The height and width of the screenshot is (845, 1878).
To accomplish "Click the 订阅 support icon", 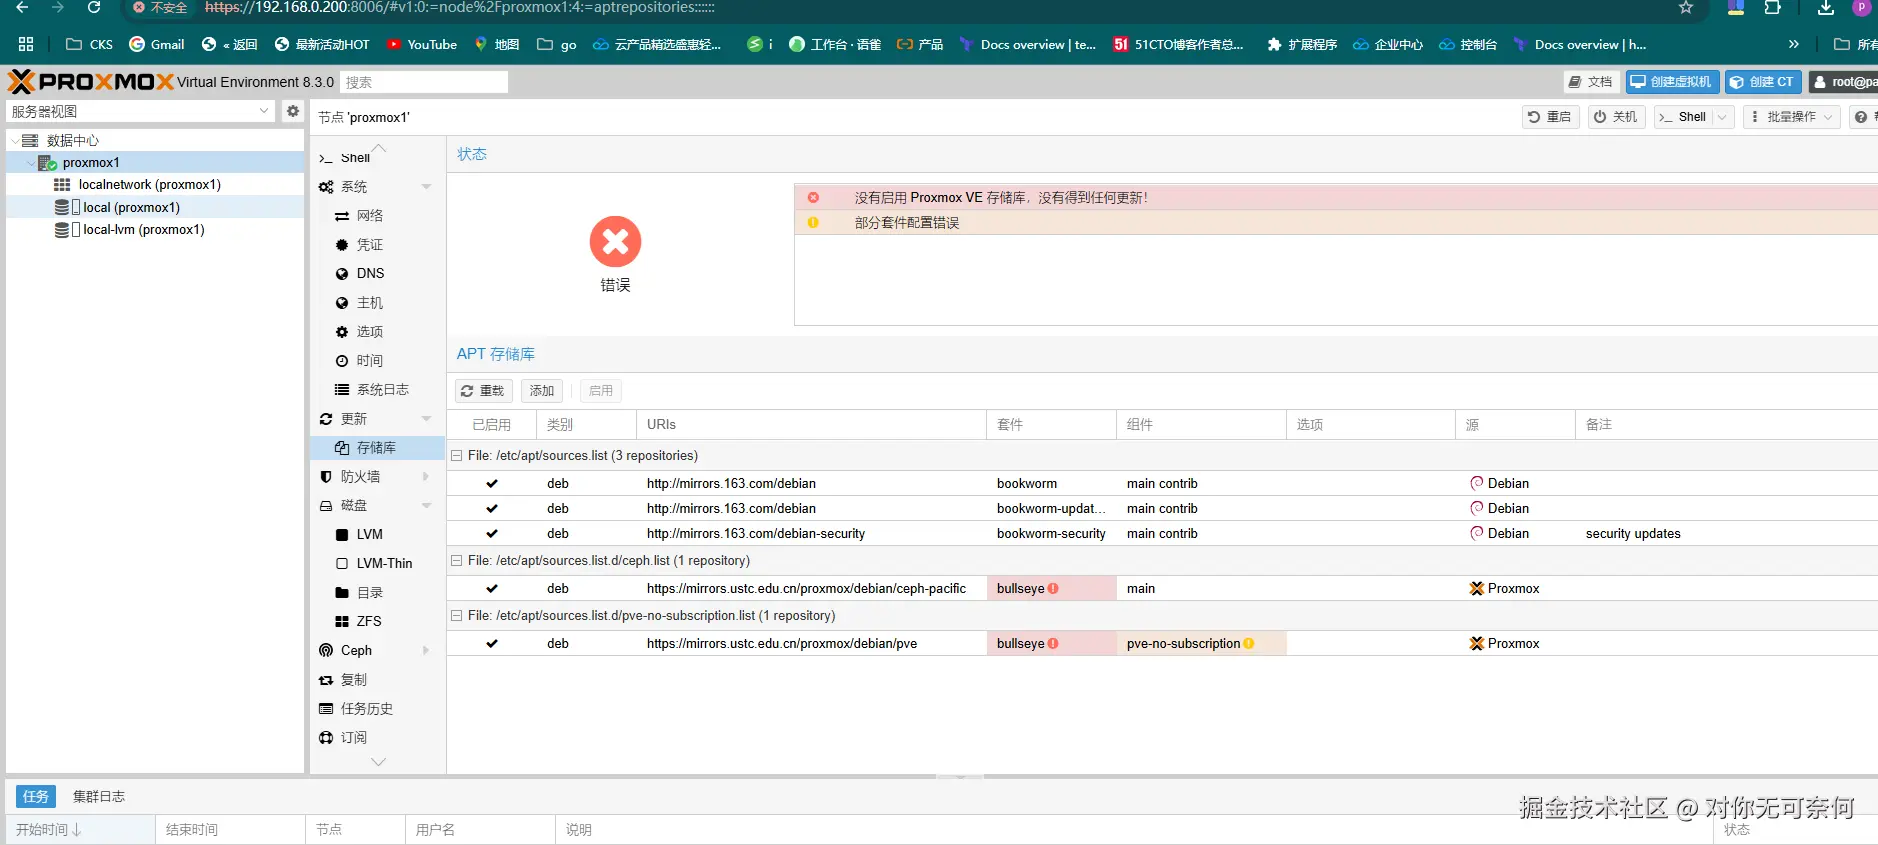I will (326, 738).
